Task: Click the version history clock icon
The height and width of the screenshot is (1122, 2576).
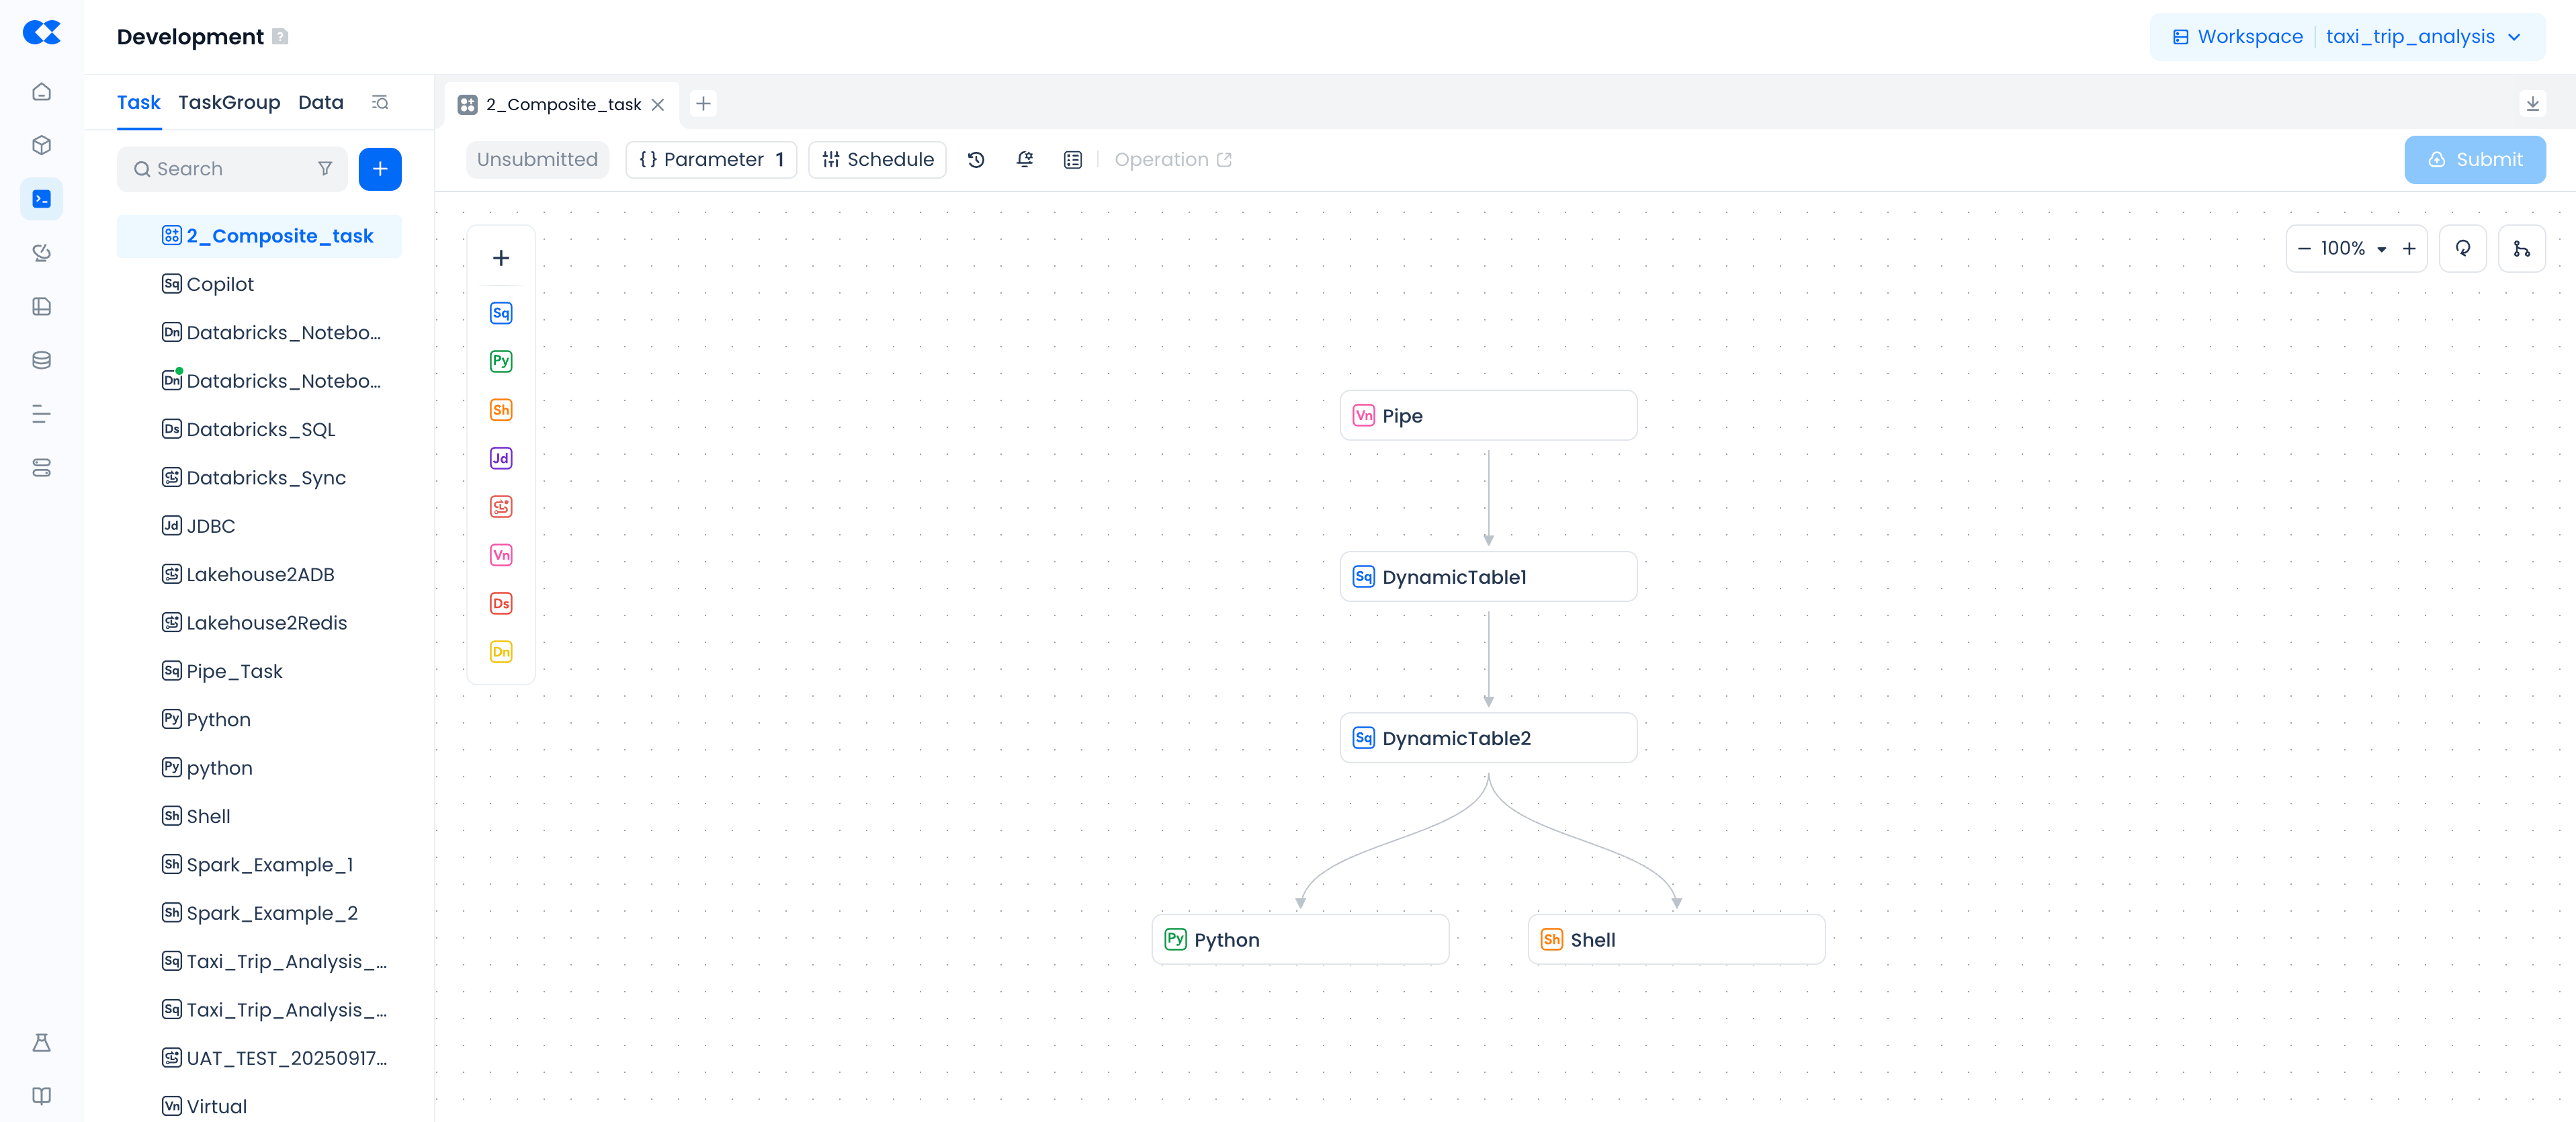Action: [976, 160]
